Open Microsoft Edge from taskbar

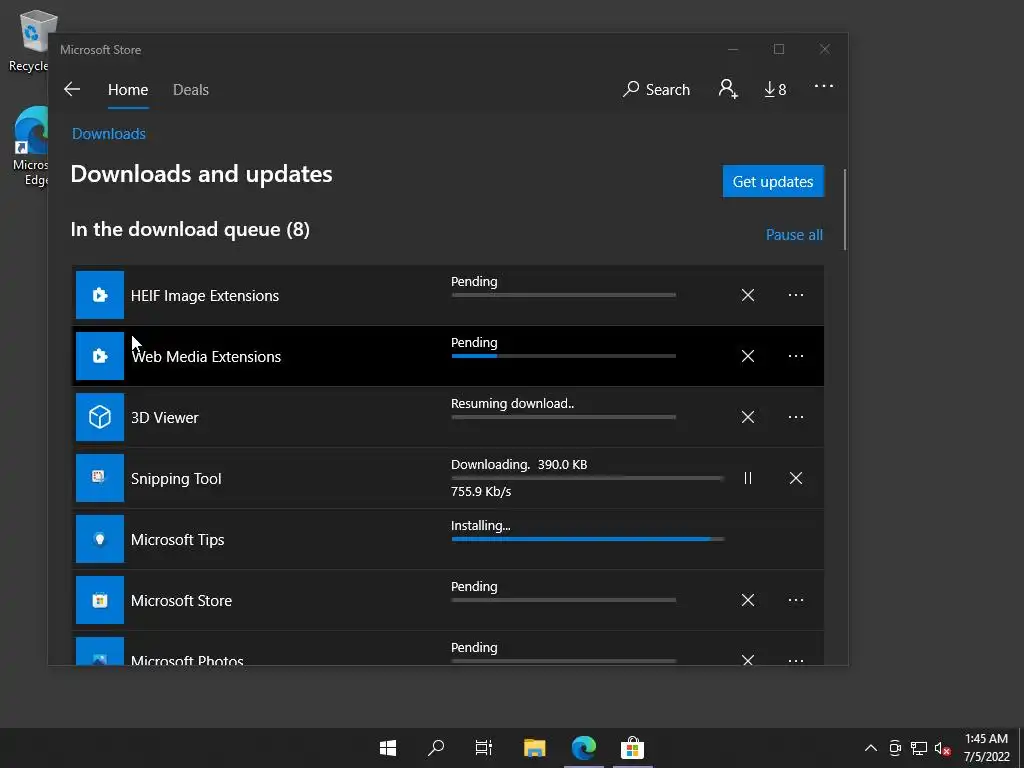(584, 748)
